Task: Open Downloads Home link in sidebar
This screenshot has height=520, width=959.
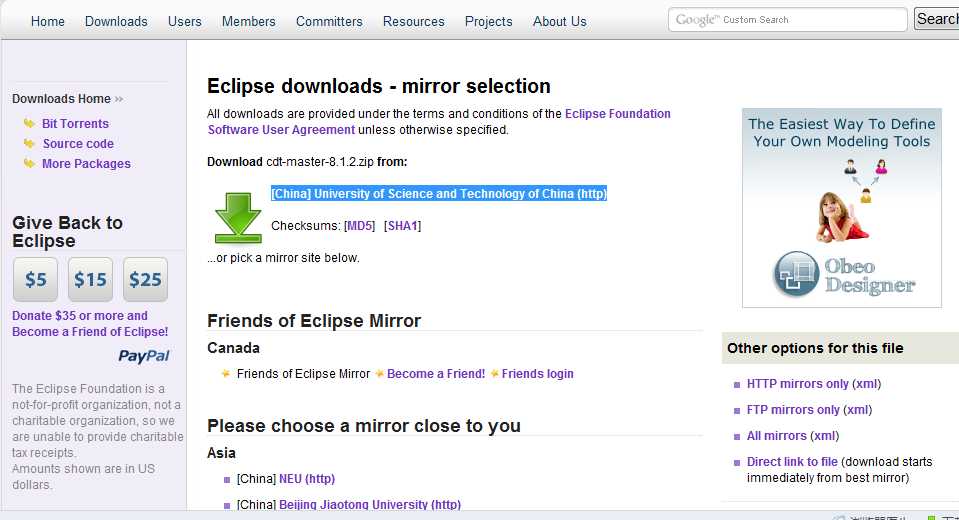Action: 61,99
